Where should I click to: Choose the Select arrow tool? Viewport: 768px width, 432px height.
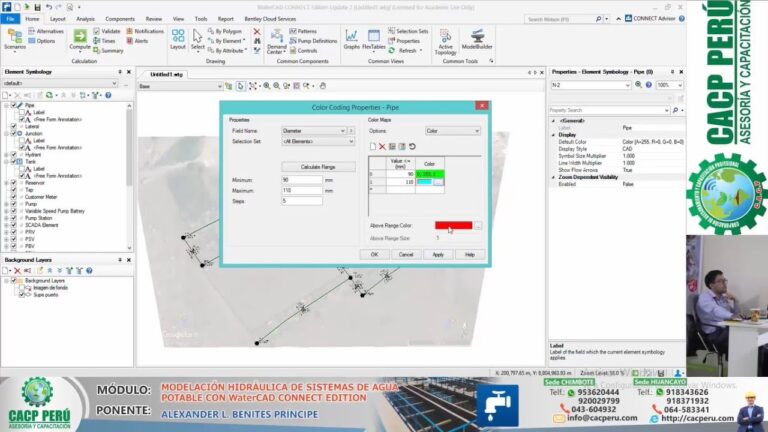tap(197, 39)
